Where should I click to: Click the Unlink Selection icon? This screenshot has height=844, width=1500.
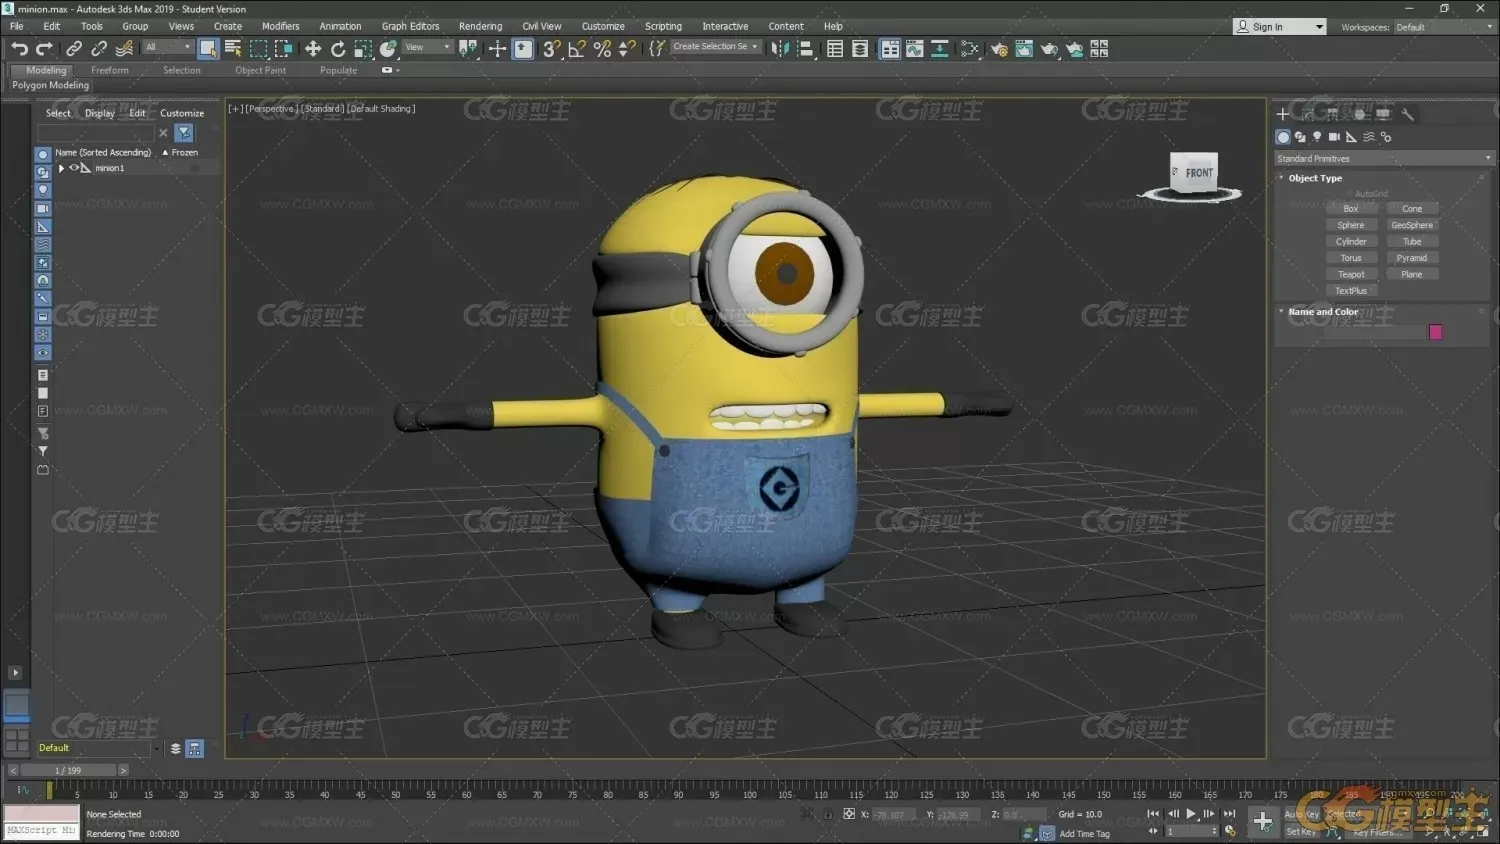[99, 49]
